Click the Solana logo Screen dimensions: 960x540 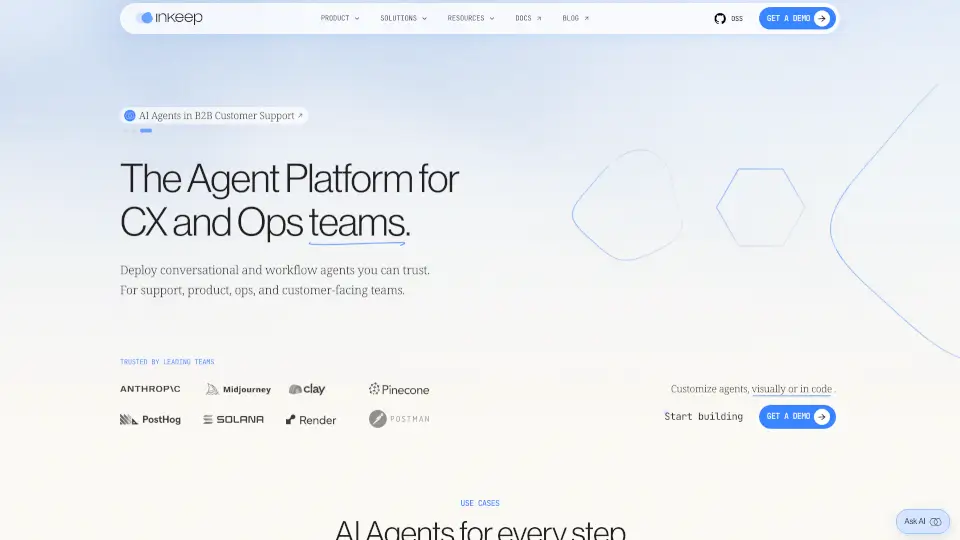coord(233,420)
